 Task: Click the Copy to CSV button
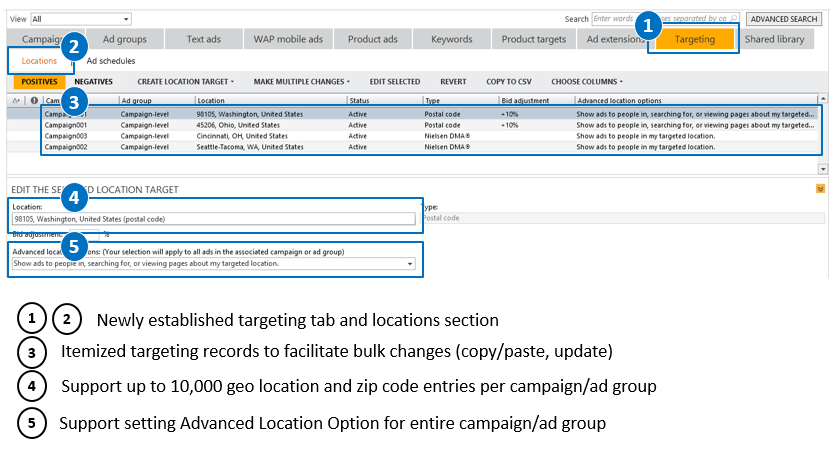point(509,81)
